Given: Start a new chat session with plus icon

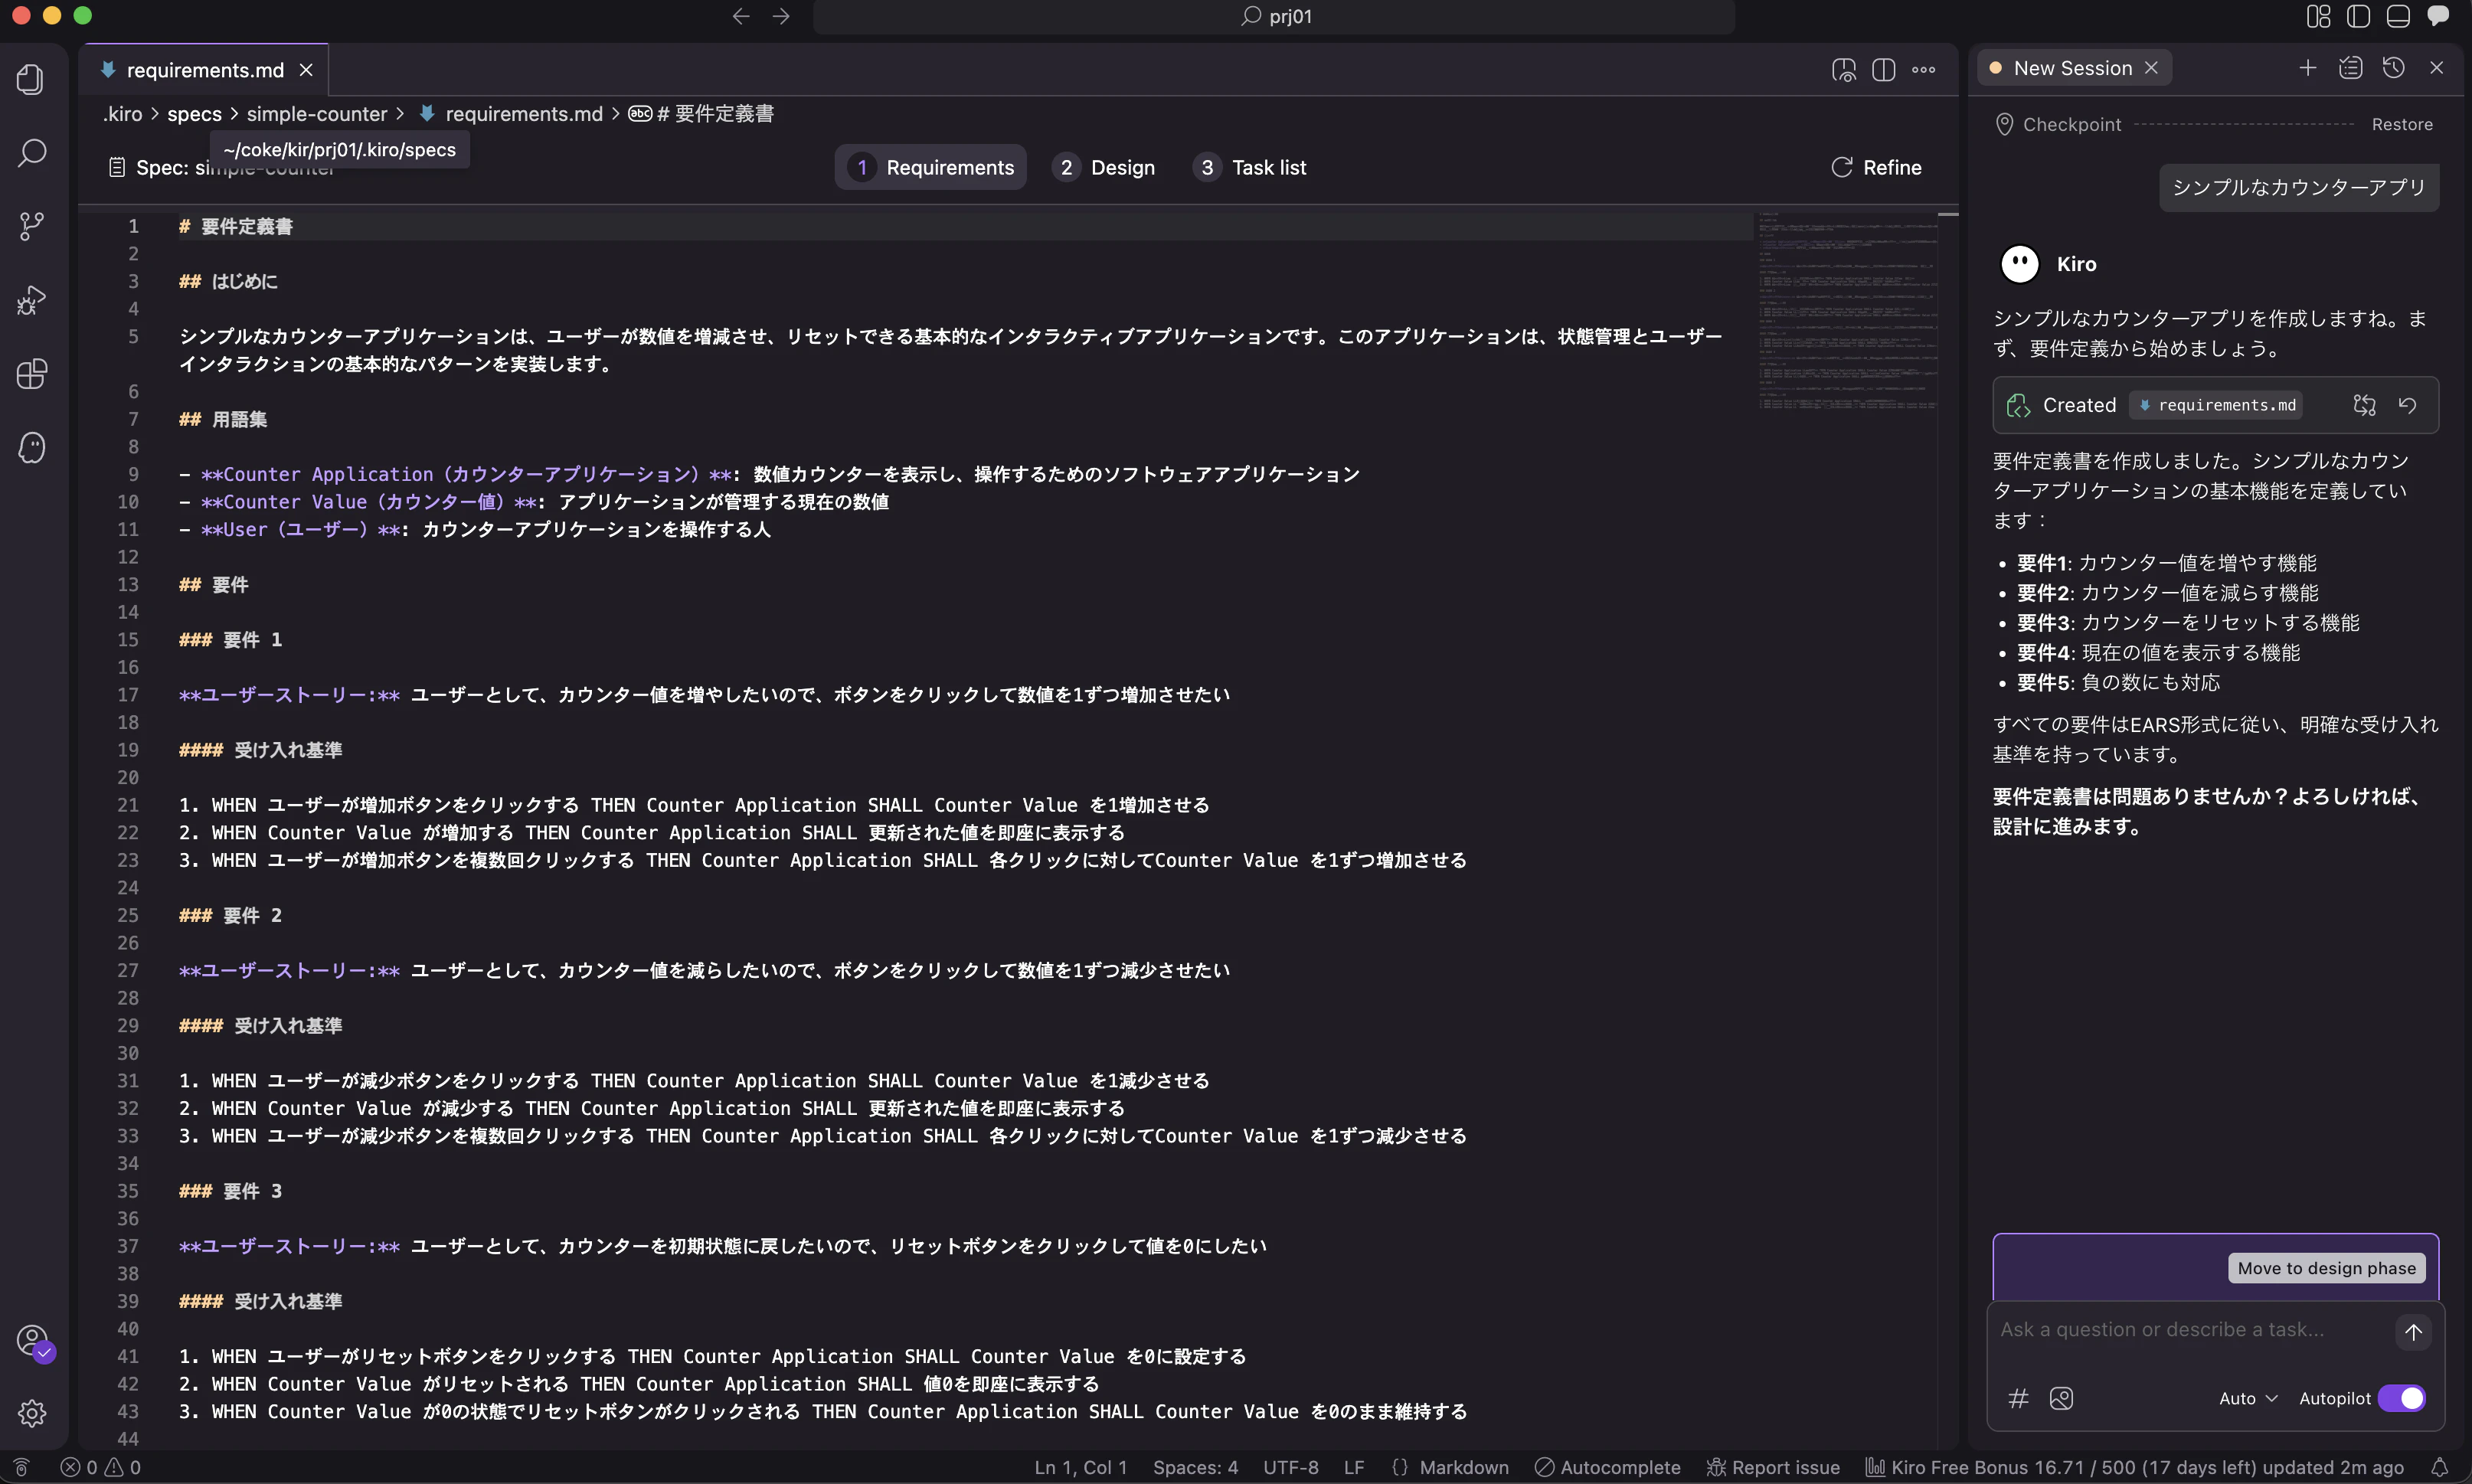Looking at the screenshot, I should click(x=2307, y=68).
